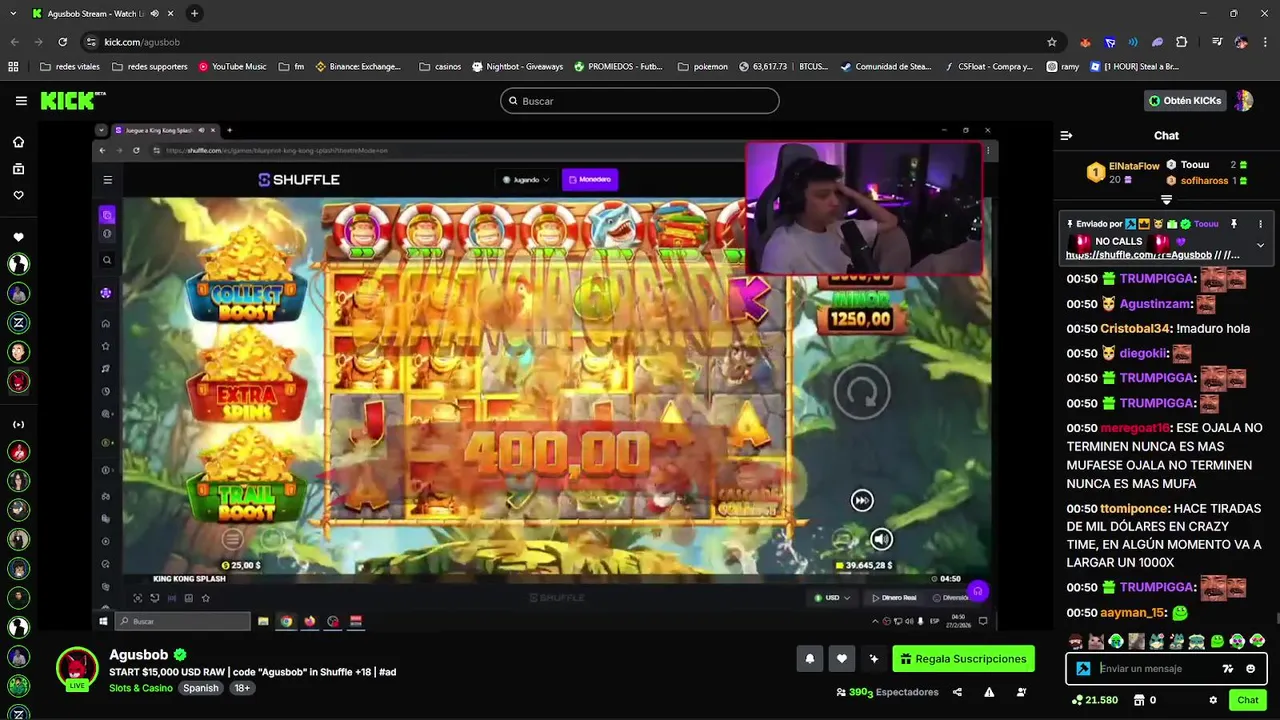
Task: Expand pinned message with chevron
Action: point(1260,245)
